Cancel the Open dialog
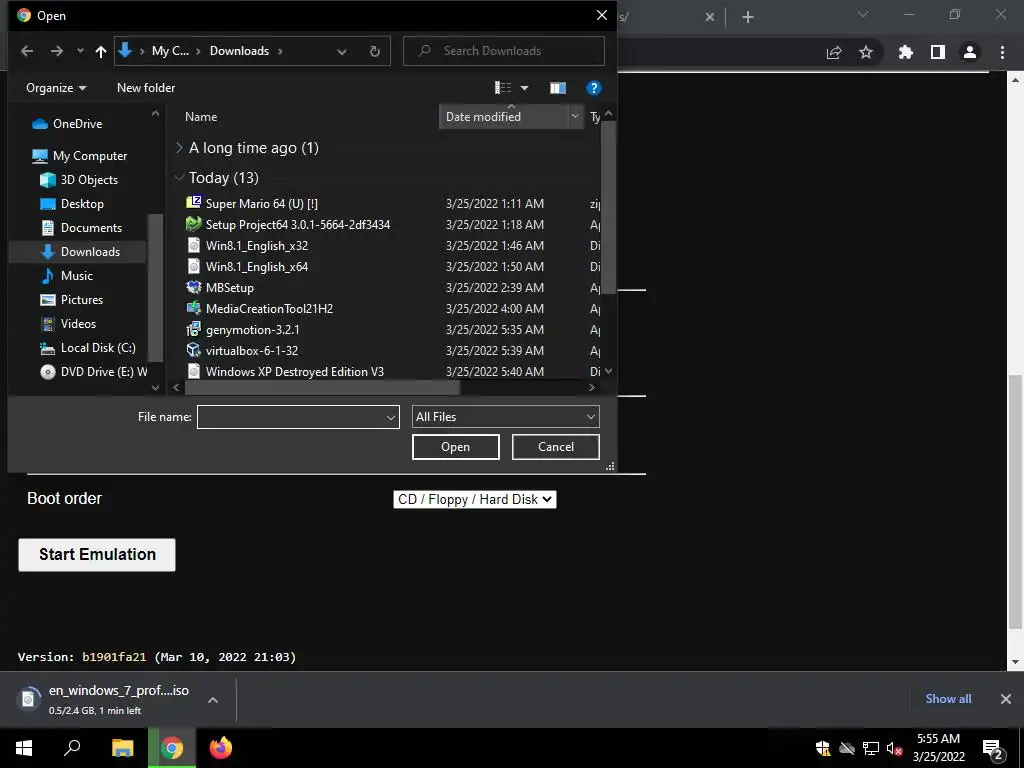 (x=556, y=447)
